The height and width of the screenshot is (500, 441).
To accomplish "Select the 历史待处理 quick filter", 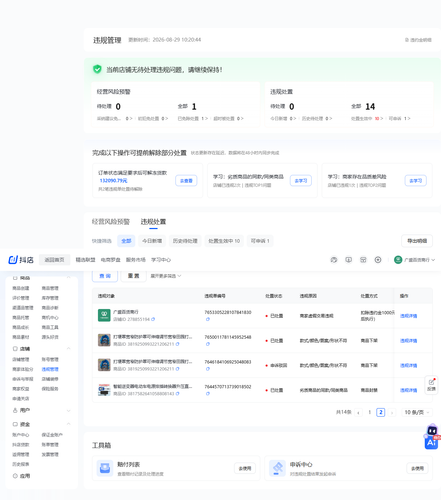I will [x=185, y=241].
